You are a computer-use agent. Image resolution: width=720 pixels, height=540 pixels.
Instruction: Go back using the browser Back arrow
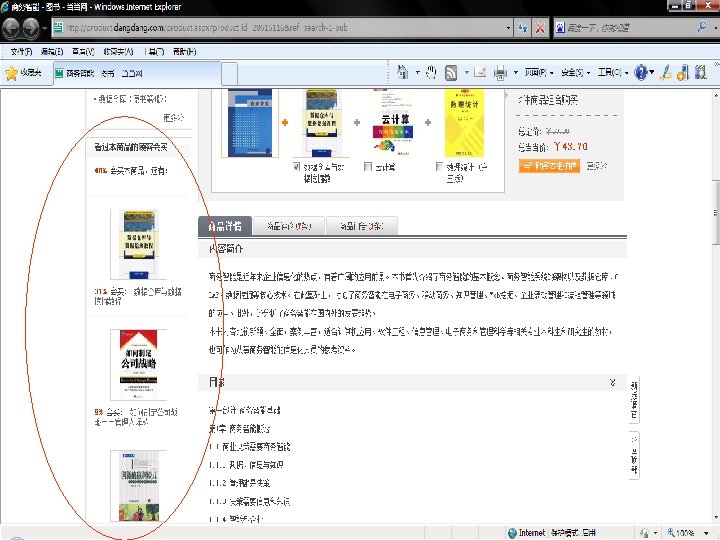pyautogui.click(x=11, y=28)
